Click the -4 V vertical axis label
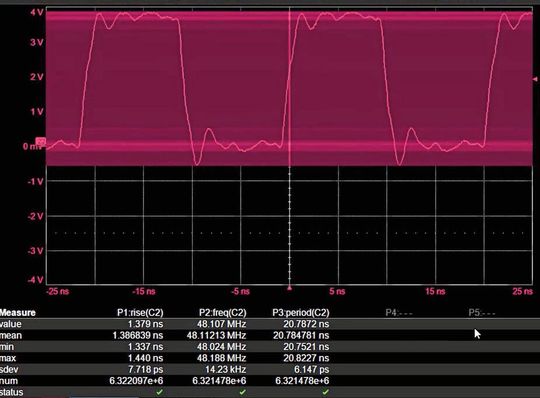The height and width of the screenshot is (398, 540). pyautogui.click(x=35, y=280)
